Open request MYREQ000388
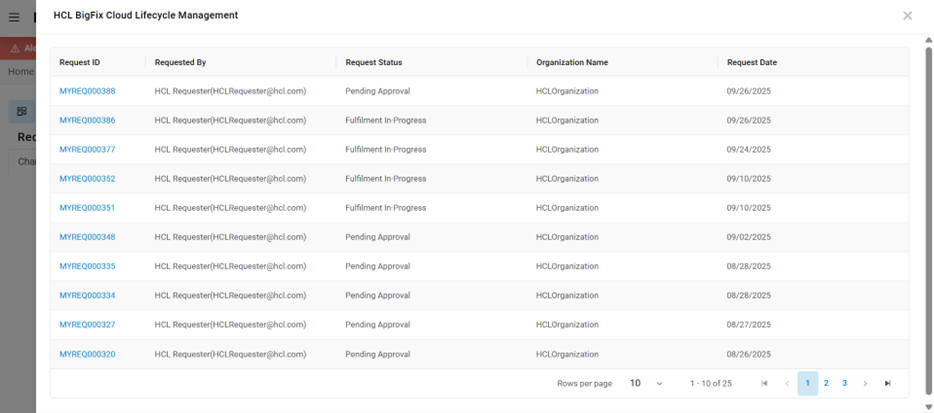The height and width of the screenshot is (413, 934). point(87,91)
